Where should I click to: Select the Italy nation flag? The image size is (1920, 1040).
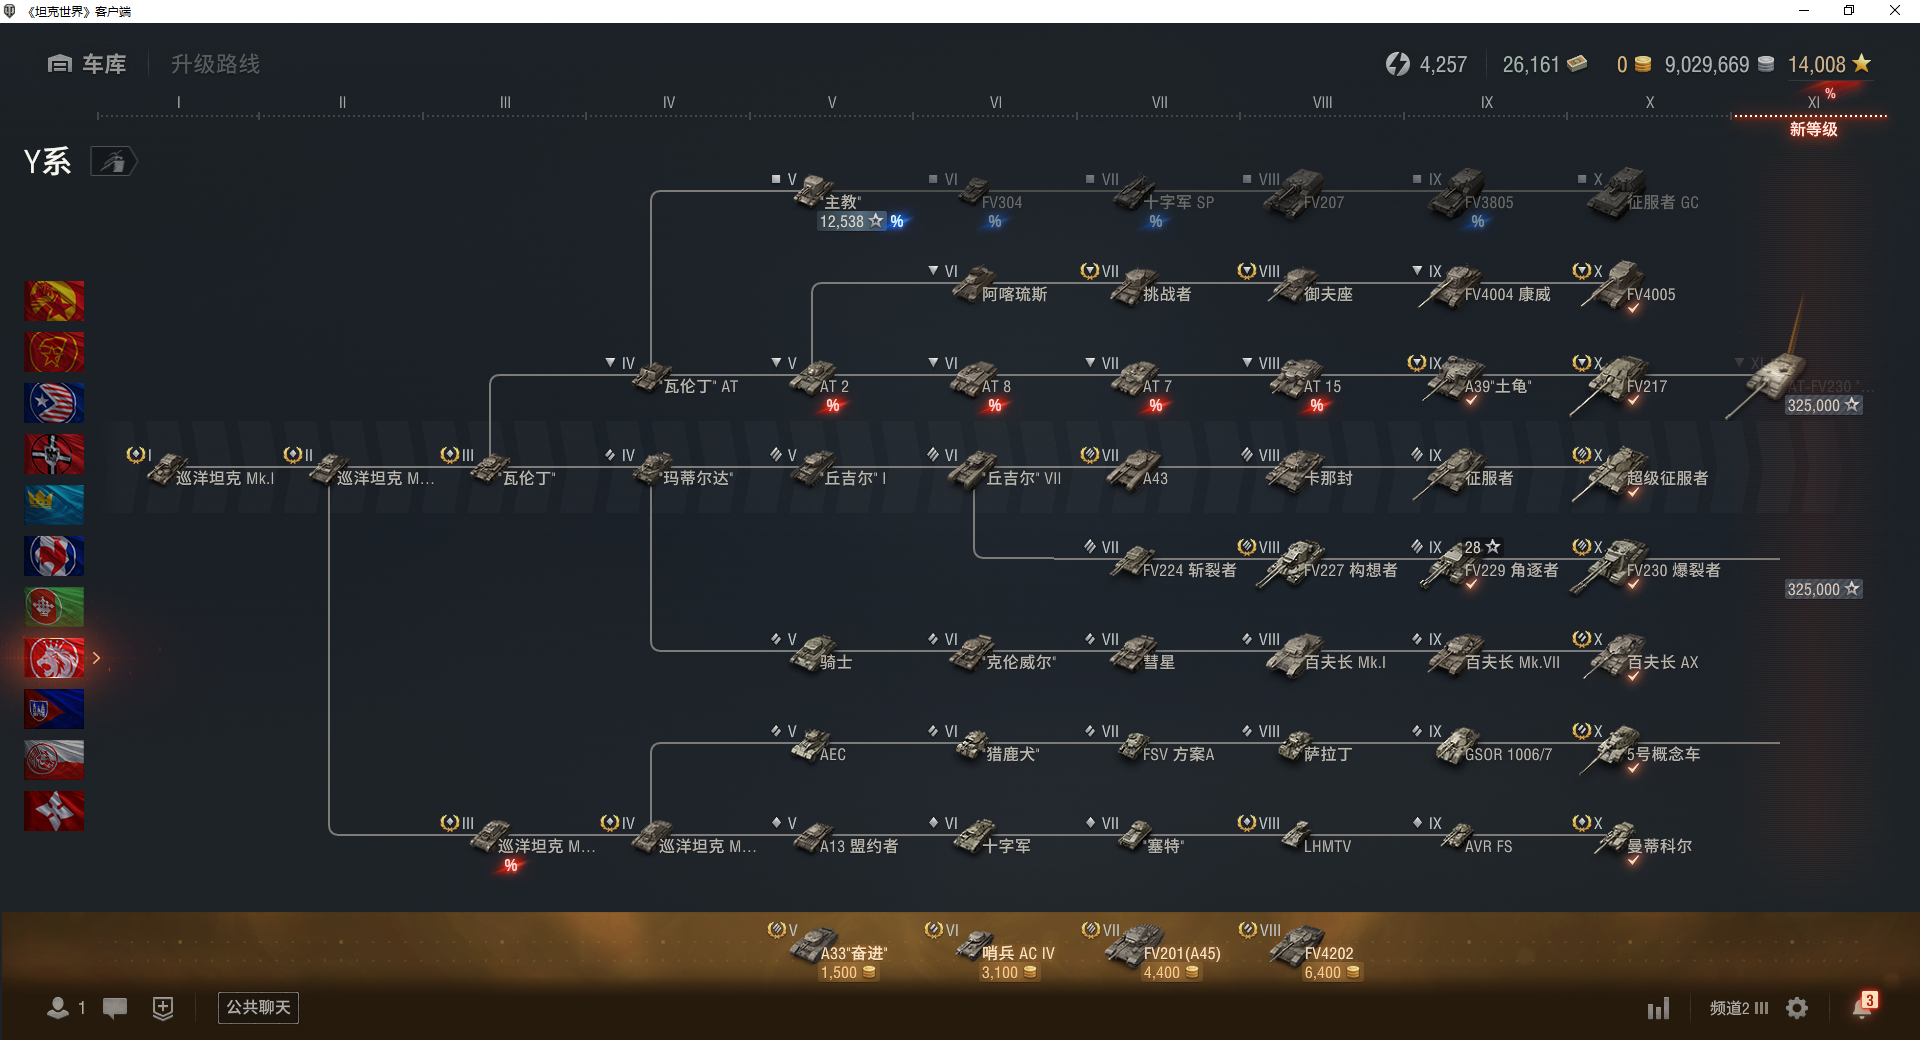tap(54, 607)
